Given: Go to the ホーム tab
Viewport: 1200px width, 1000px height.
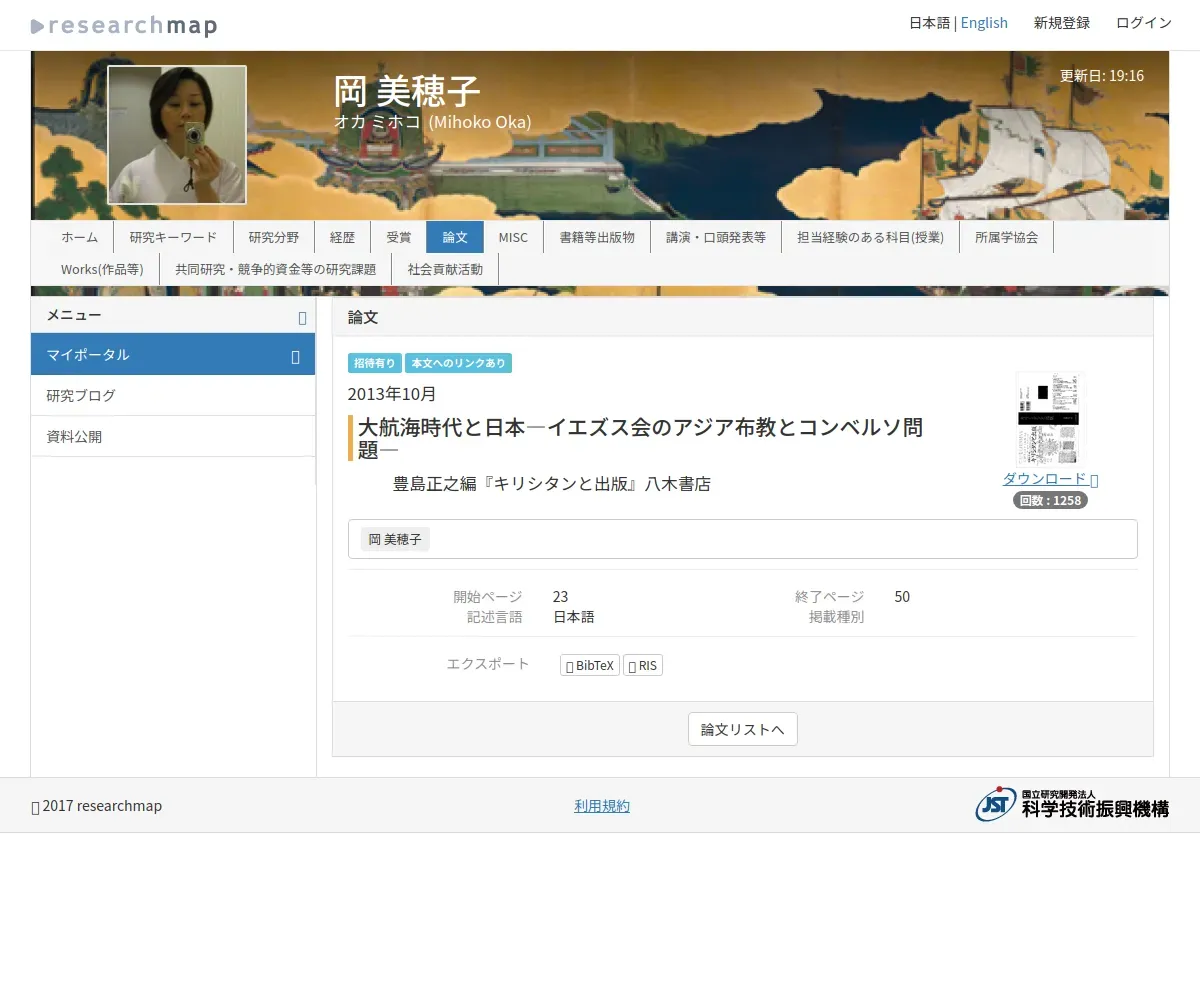Looking at the screenshot, I should tap(80, 237).
